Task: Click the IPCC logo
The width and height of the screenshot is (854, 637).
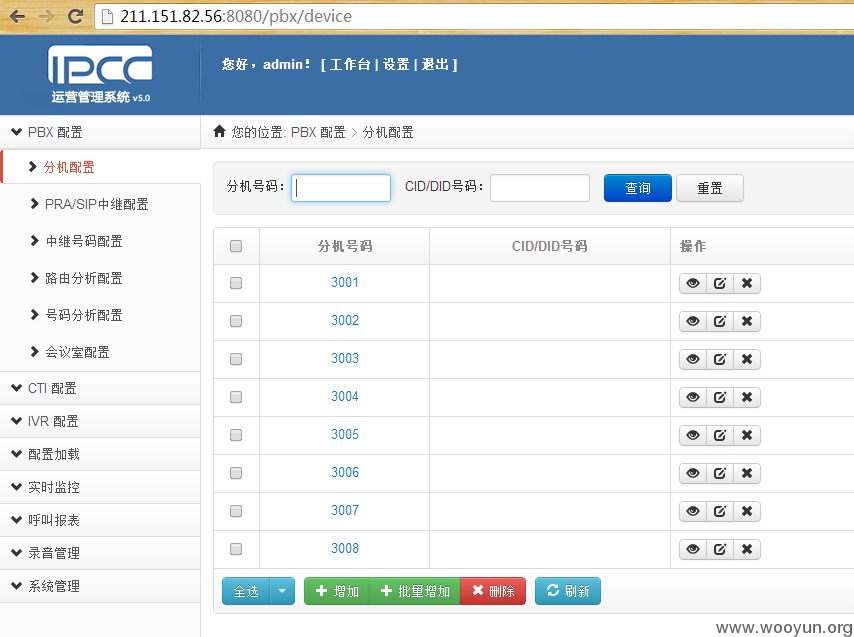Action: pyautogui.click(x=100, y=74)
